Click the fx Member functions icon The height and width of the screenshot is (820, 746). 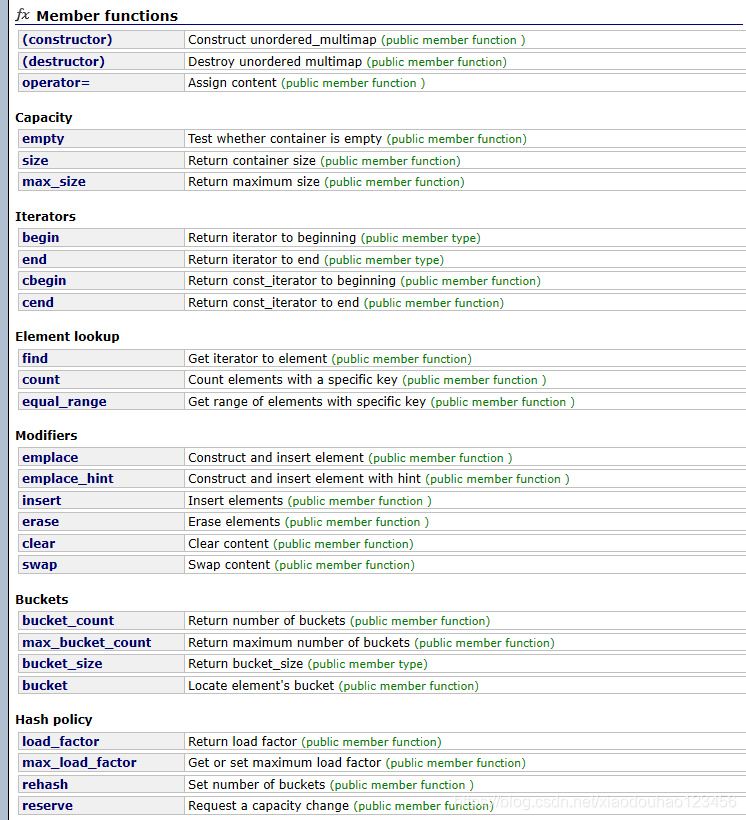pyautogui.click(x=22, y=15)
